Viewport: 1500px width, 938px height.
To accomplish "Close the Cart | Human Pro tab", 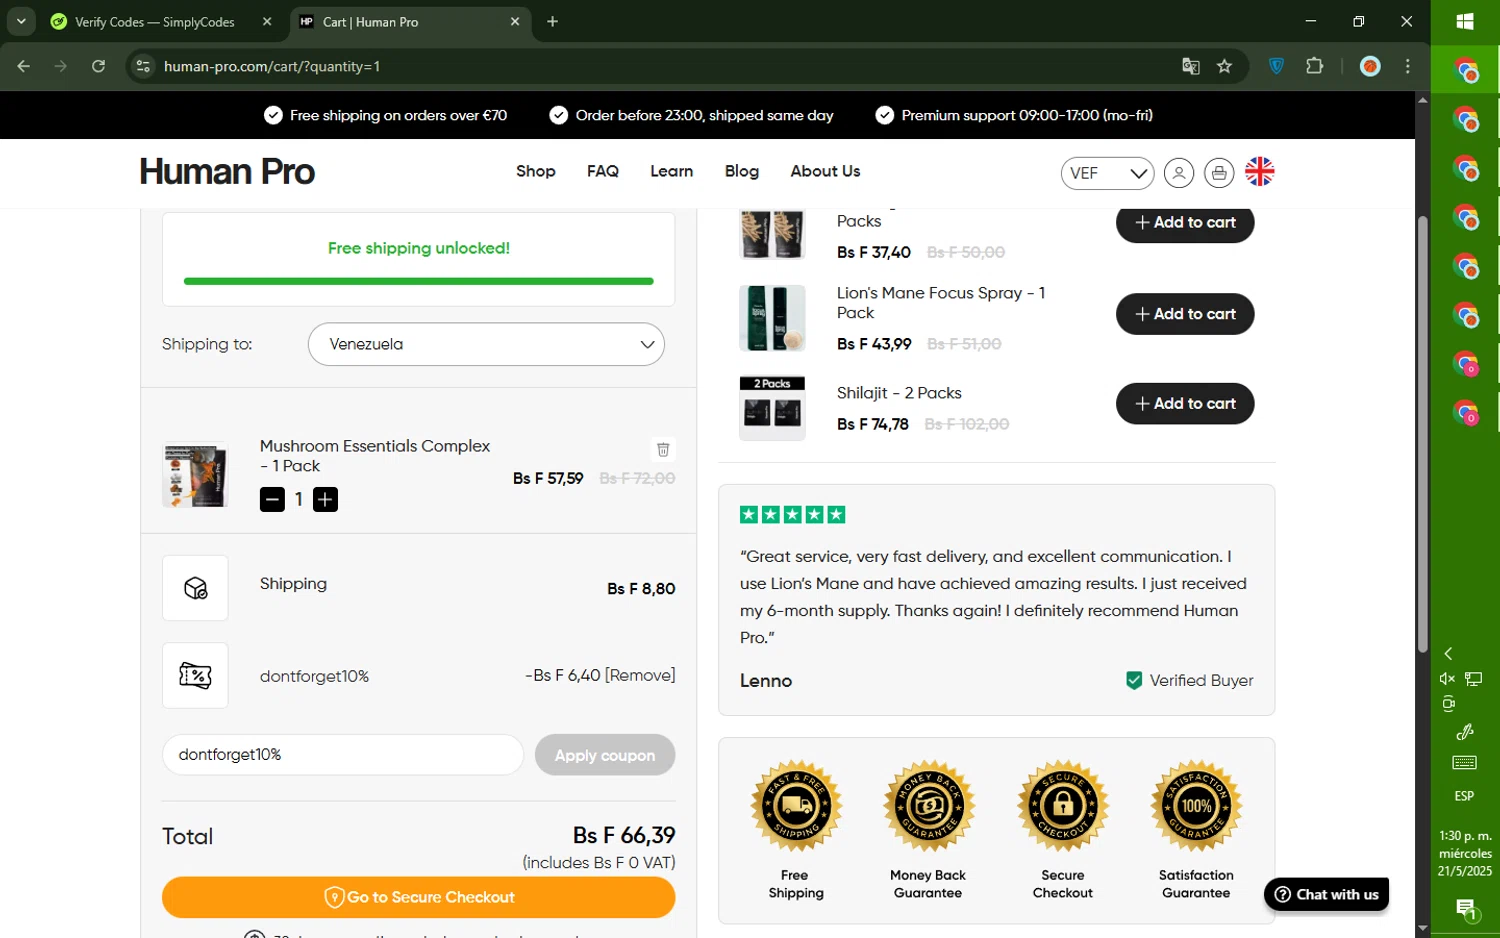I will pos(515,21).
